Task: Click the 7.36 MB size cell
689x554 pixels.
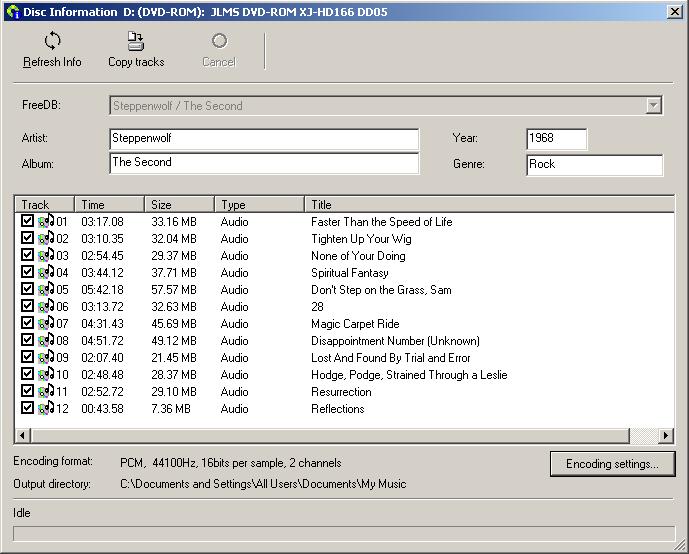Action: point(171,409)
